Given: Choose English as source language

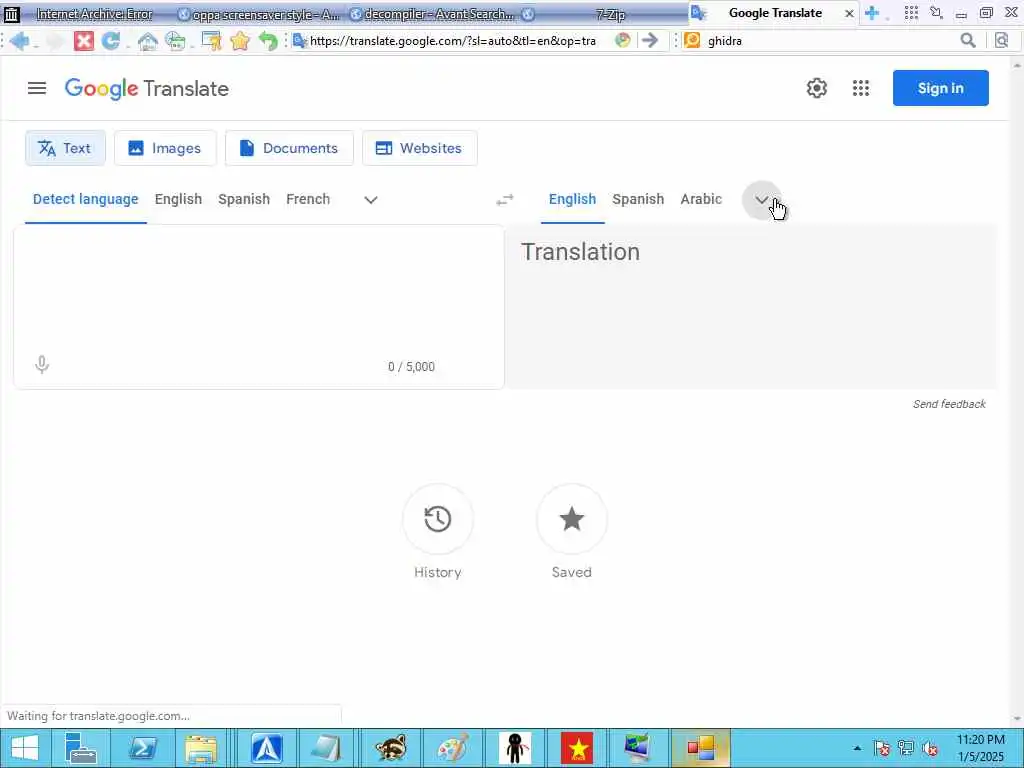Looking at the screenshot, I should coord(178,199).
